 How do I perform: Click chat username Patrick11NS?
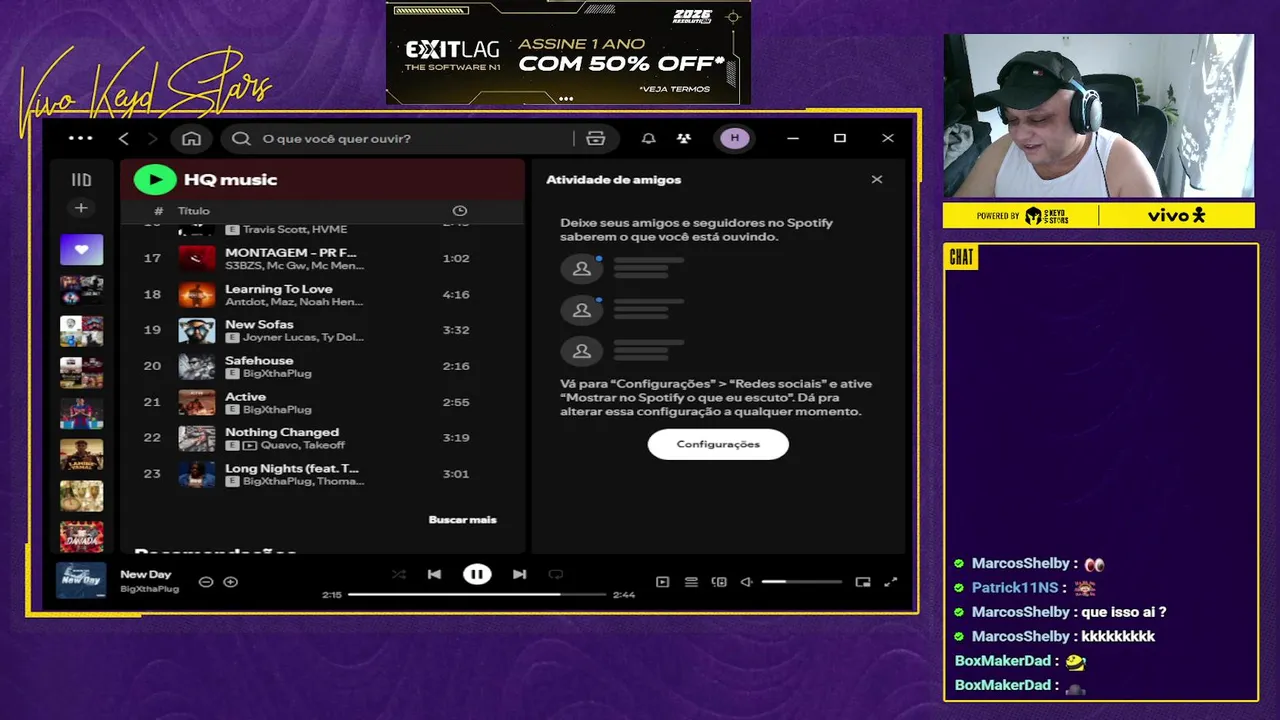[1014, 588]
